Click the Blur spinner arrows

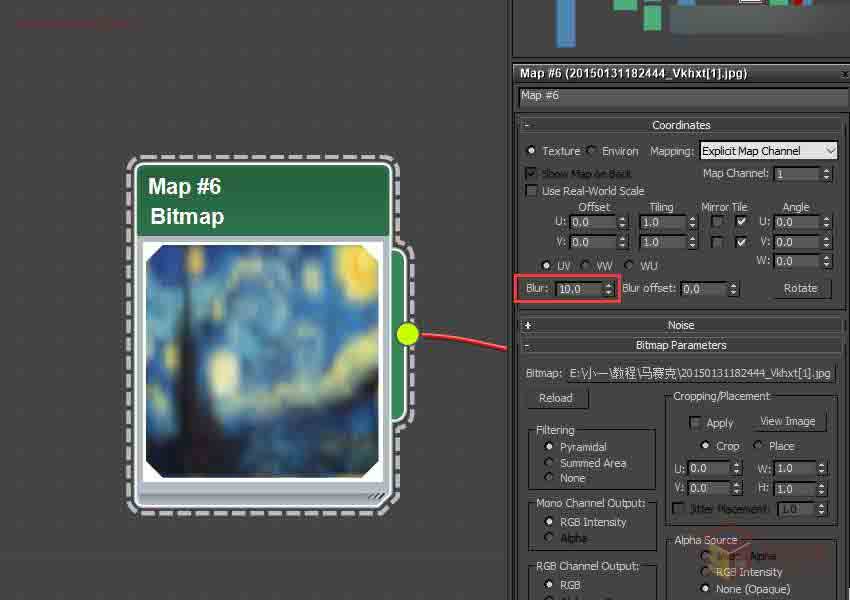(x=609, y=289)
